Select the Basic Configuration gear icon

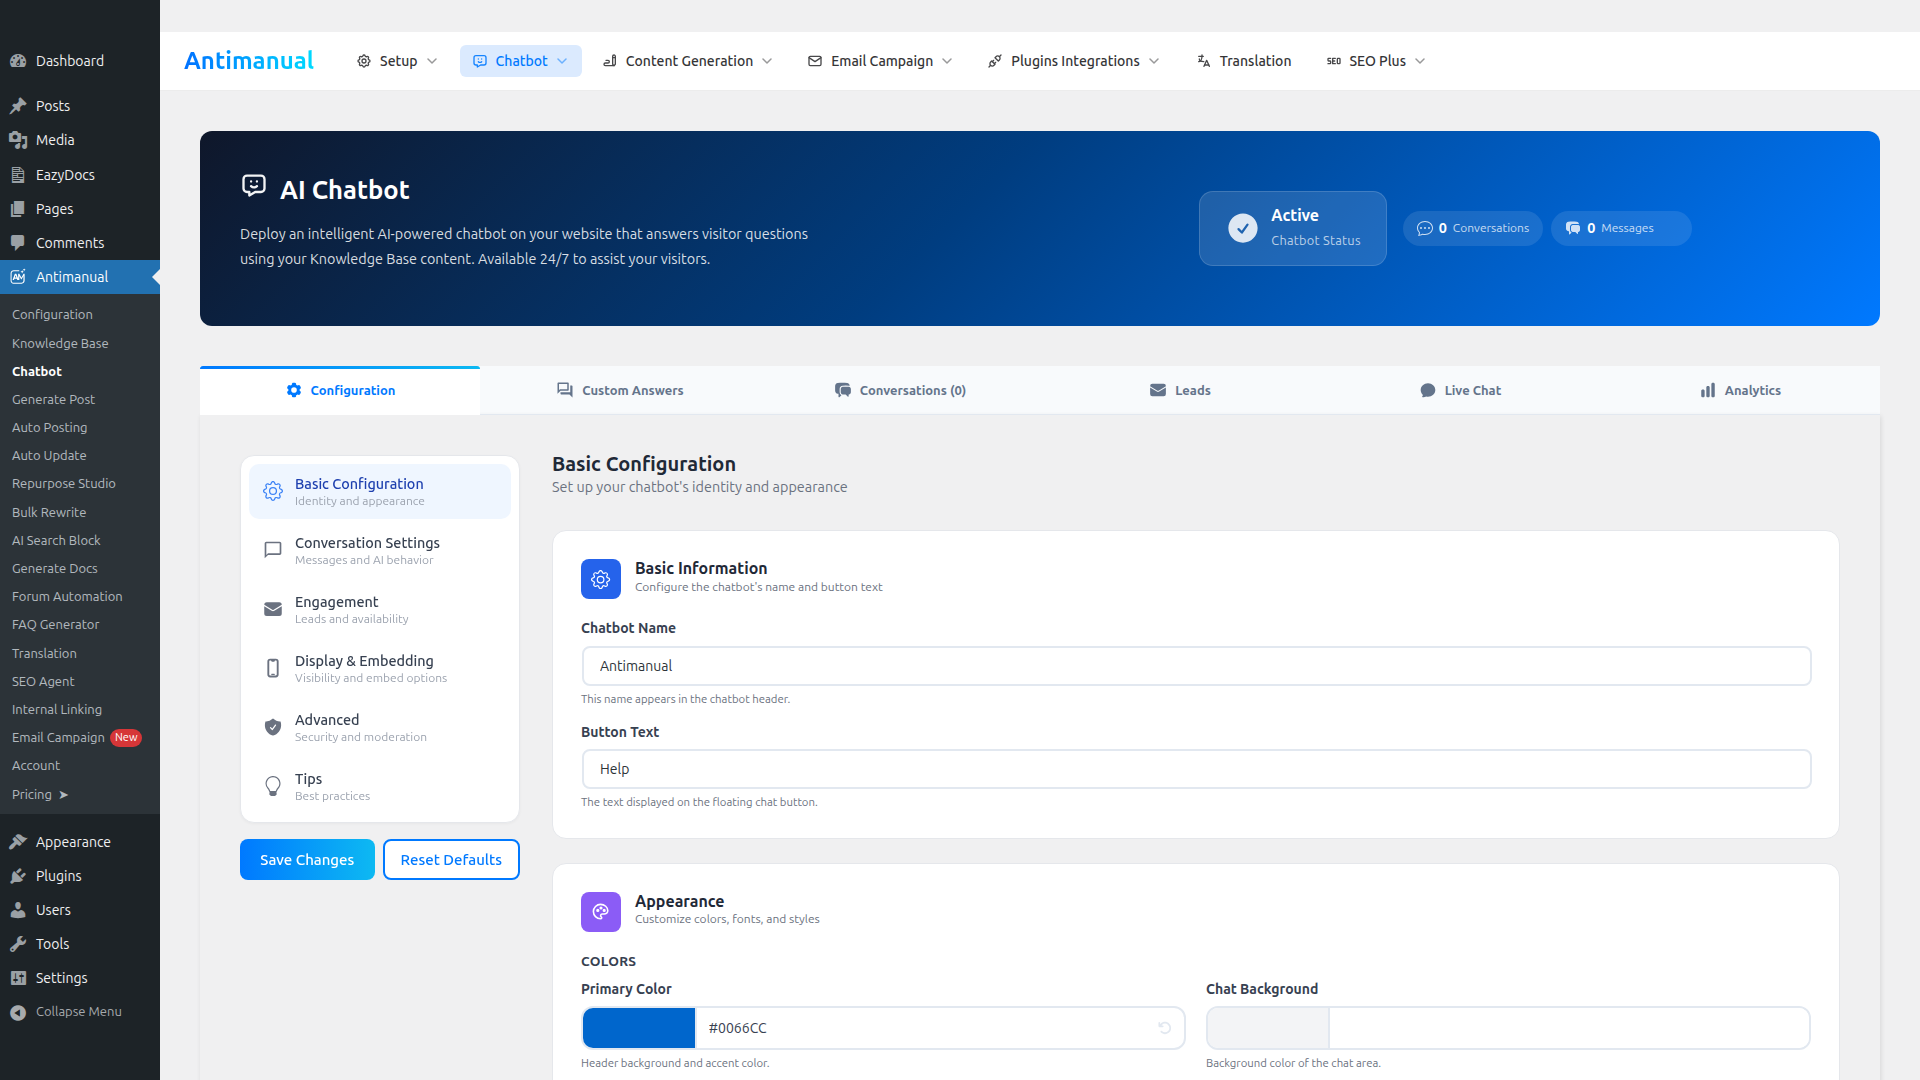click(272, 491)
